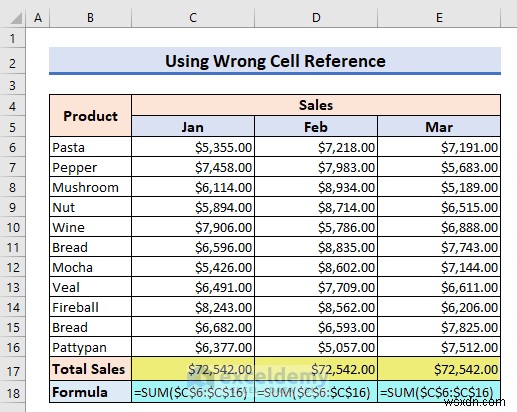The width and height of the screenshot is (517, 412).
Task: Select Nut Mar value $6,515.00
Action: [x=439, y=207]
